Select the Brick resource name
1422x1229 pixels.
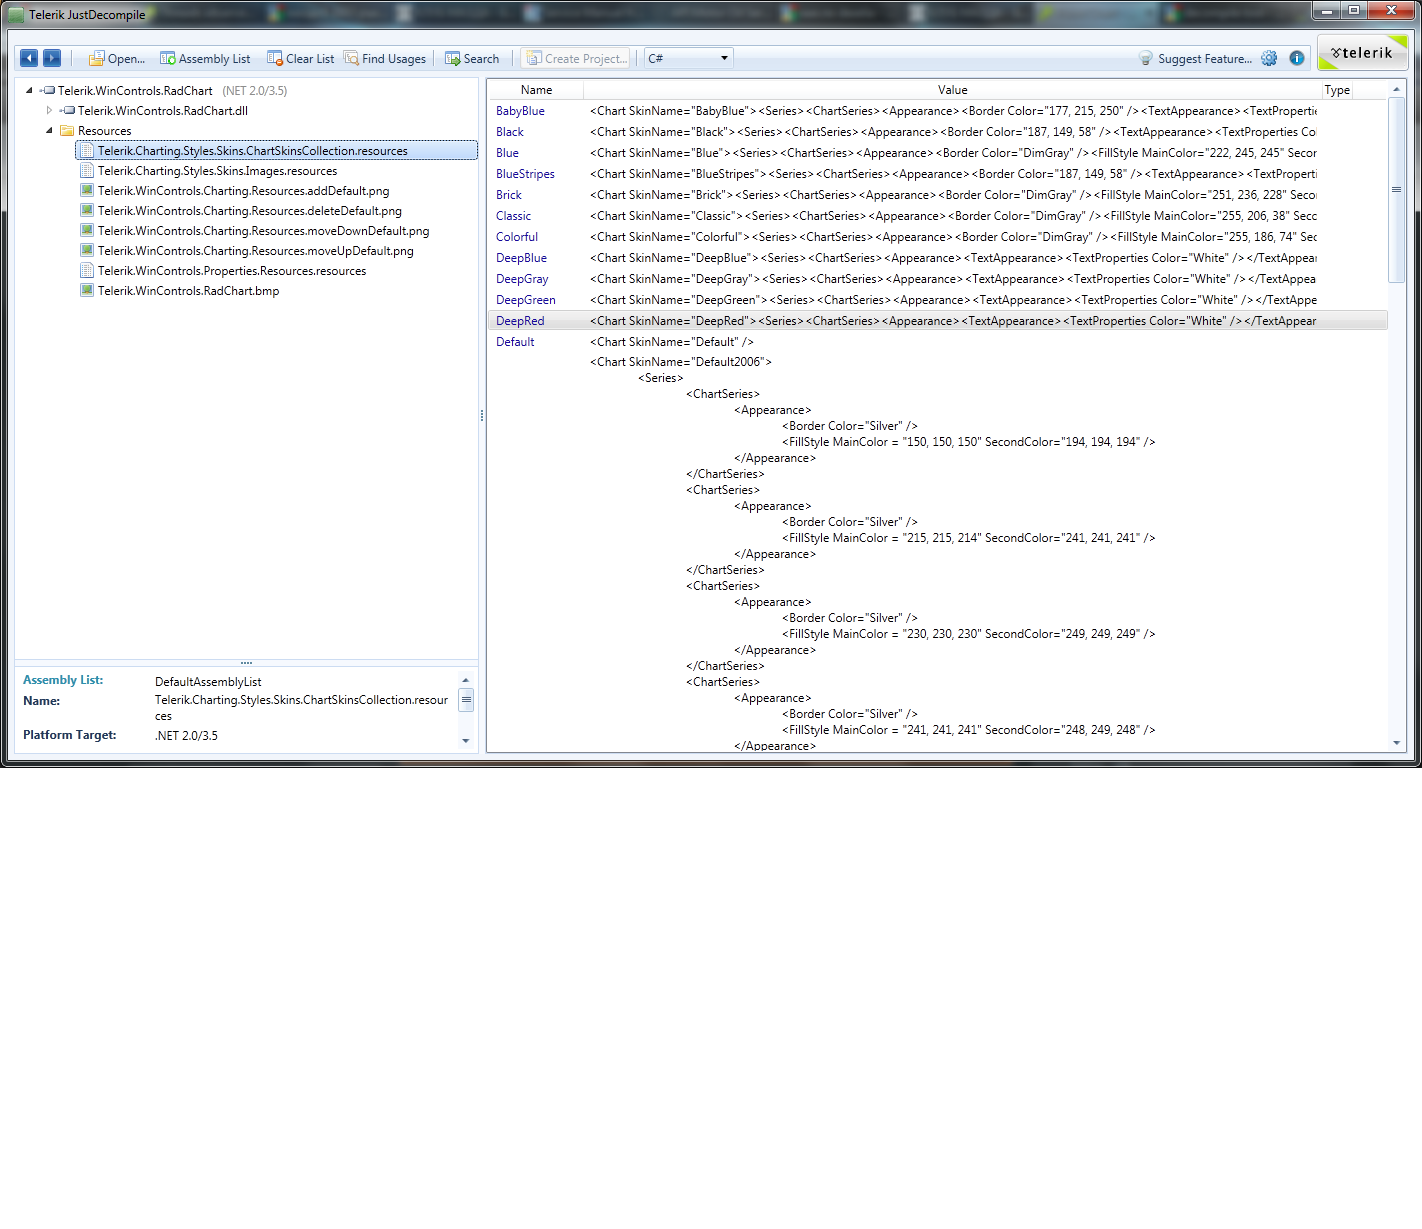click(x=508, y=195)
